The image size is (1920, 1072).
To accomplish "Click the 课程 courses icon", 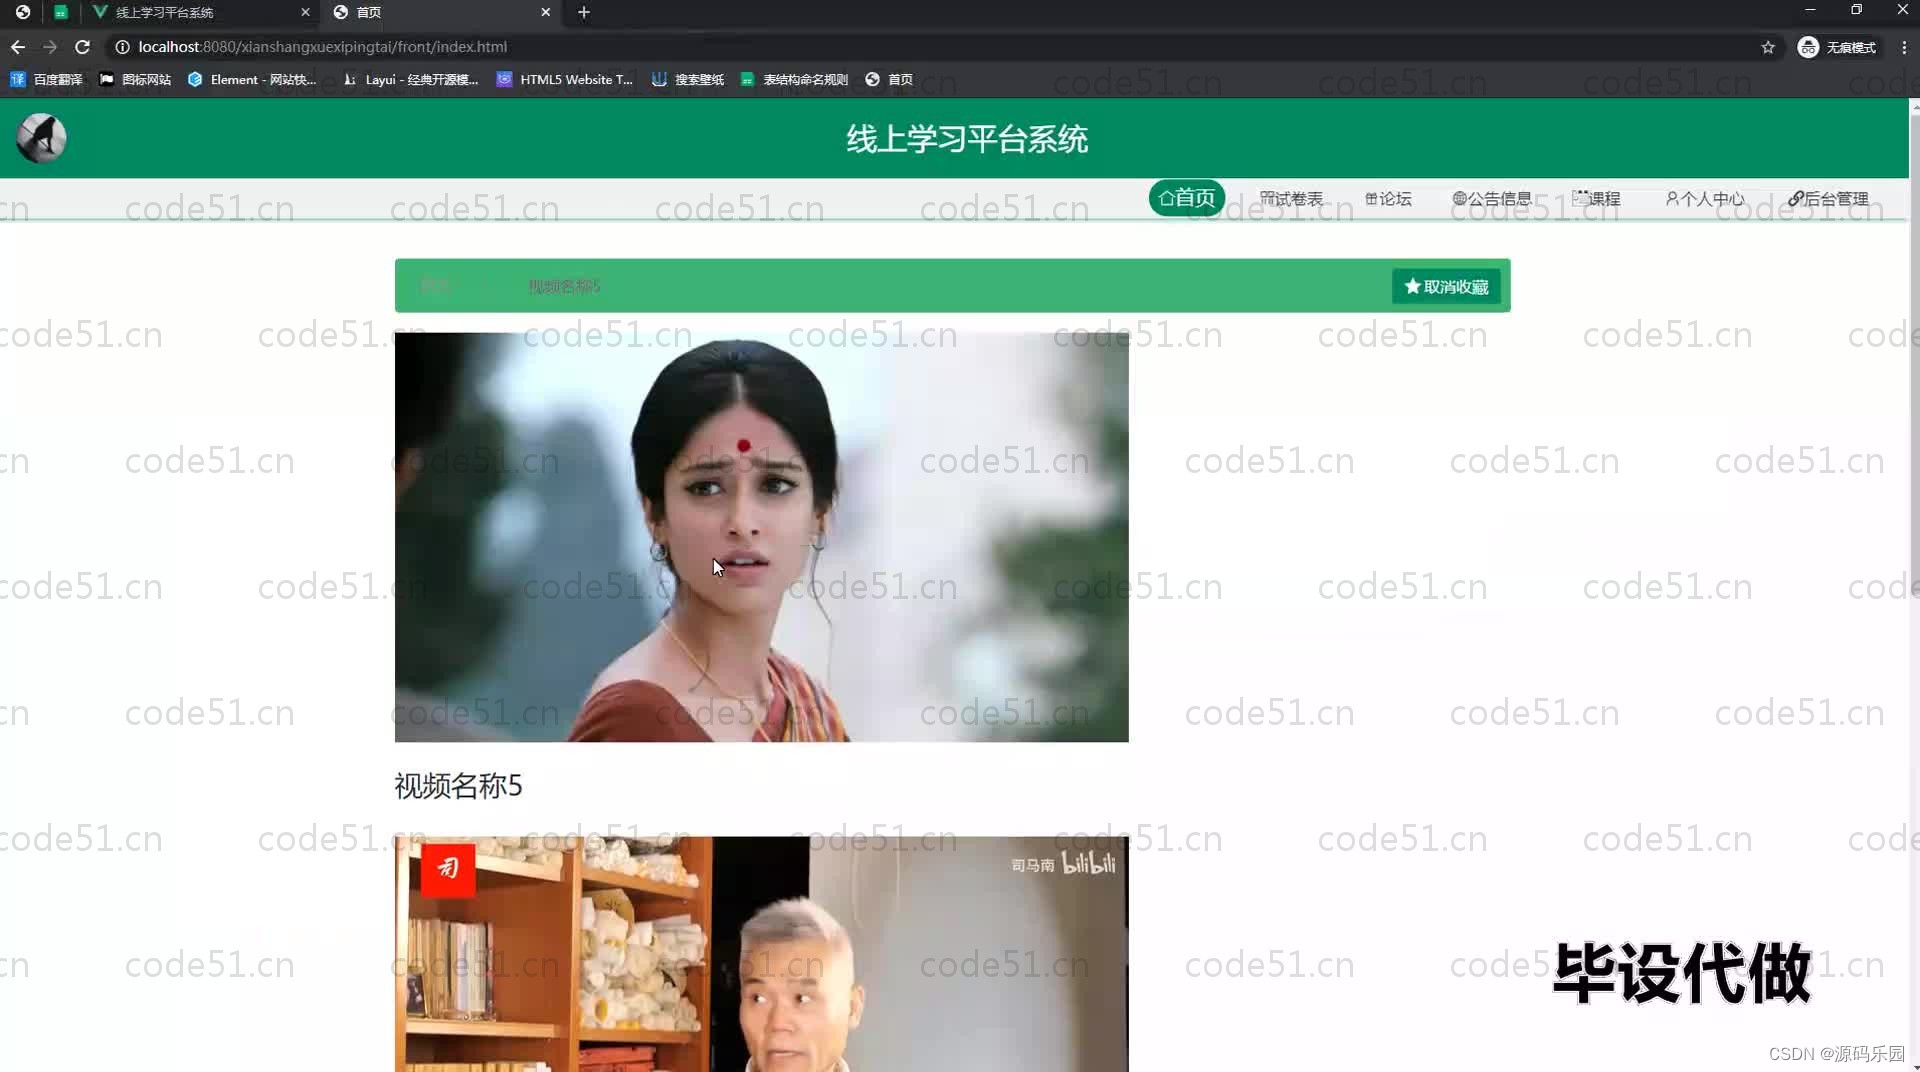I will 1578,199.
